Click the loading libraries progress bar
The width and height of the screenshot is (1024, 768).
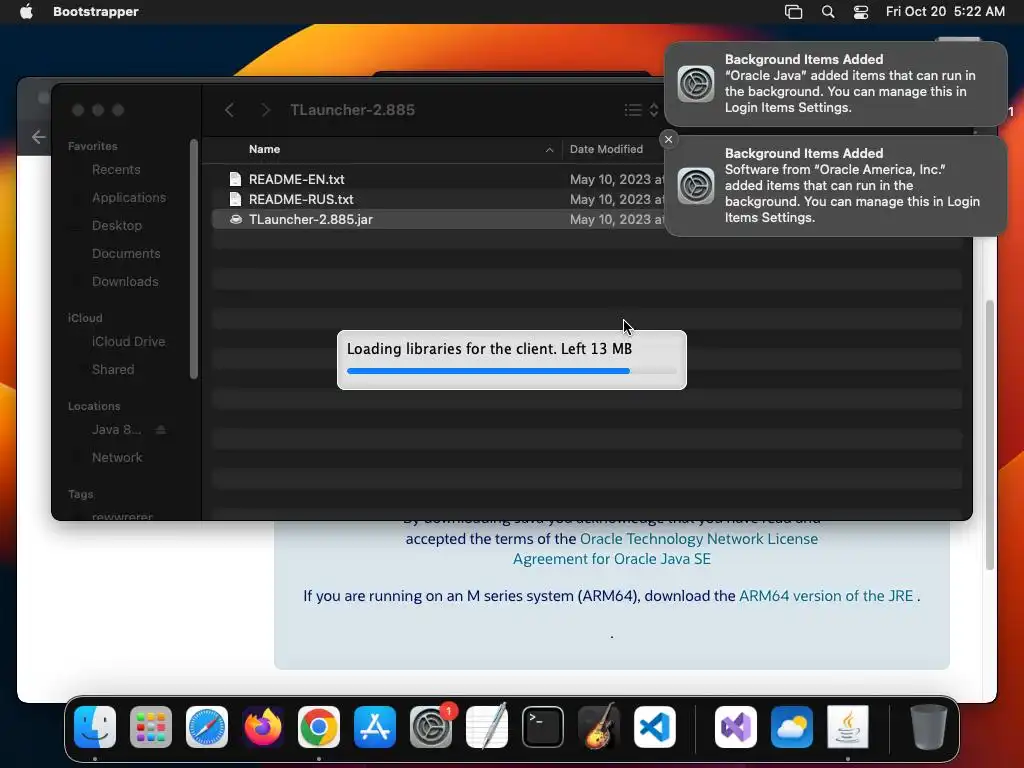(x=511, y=371)
